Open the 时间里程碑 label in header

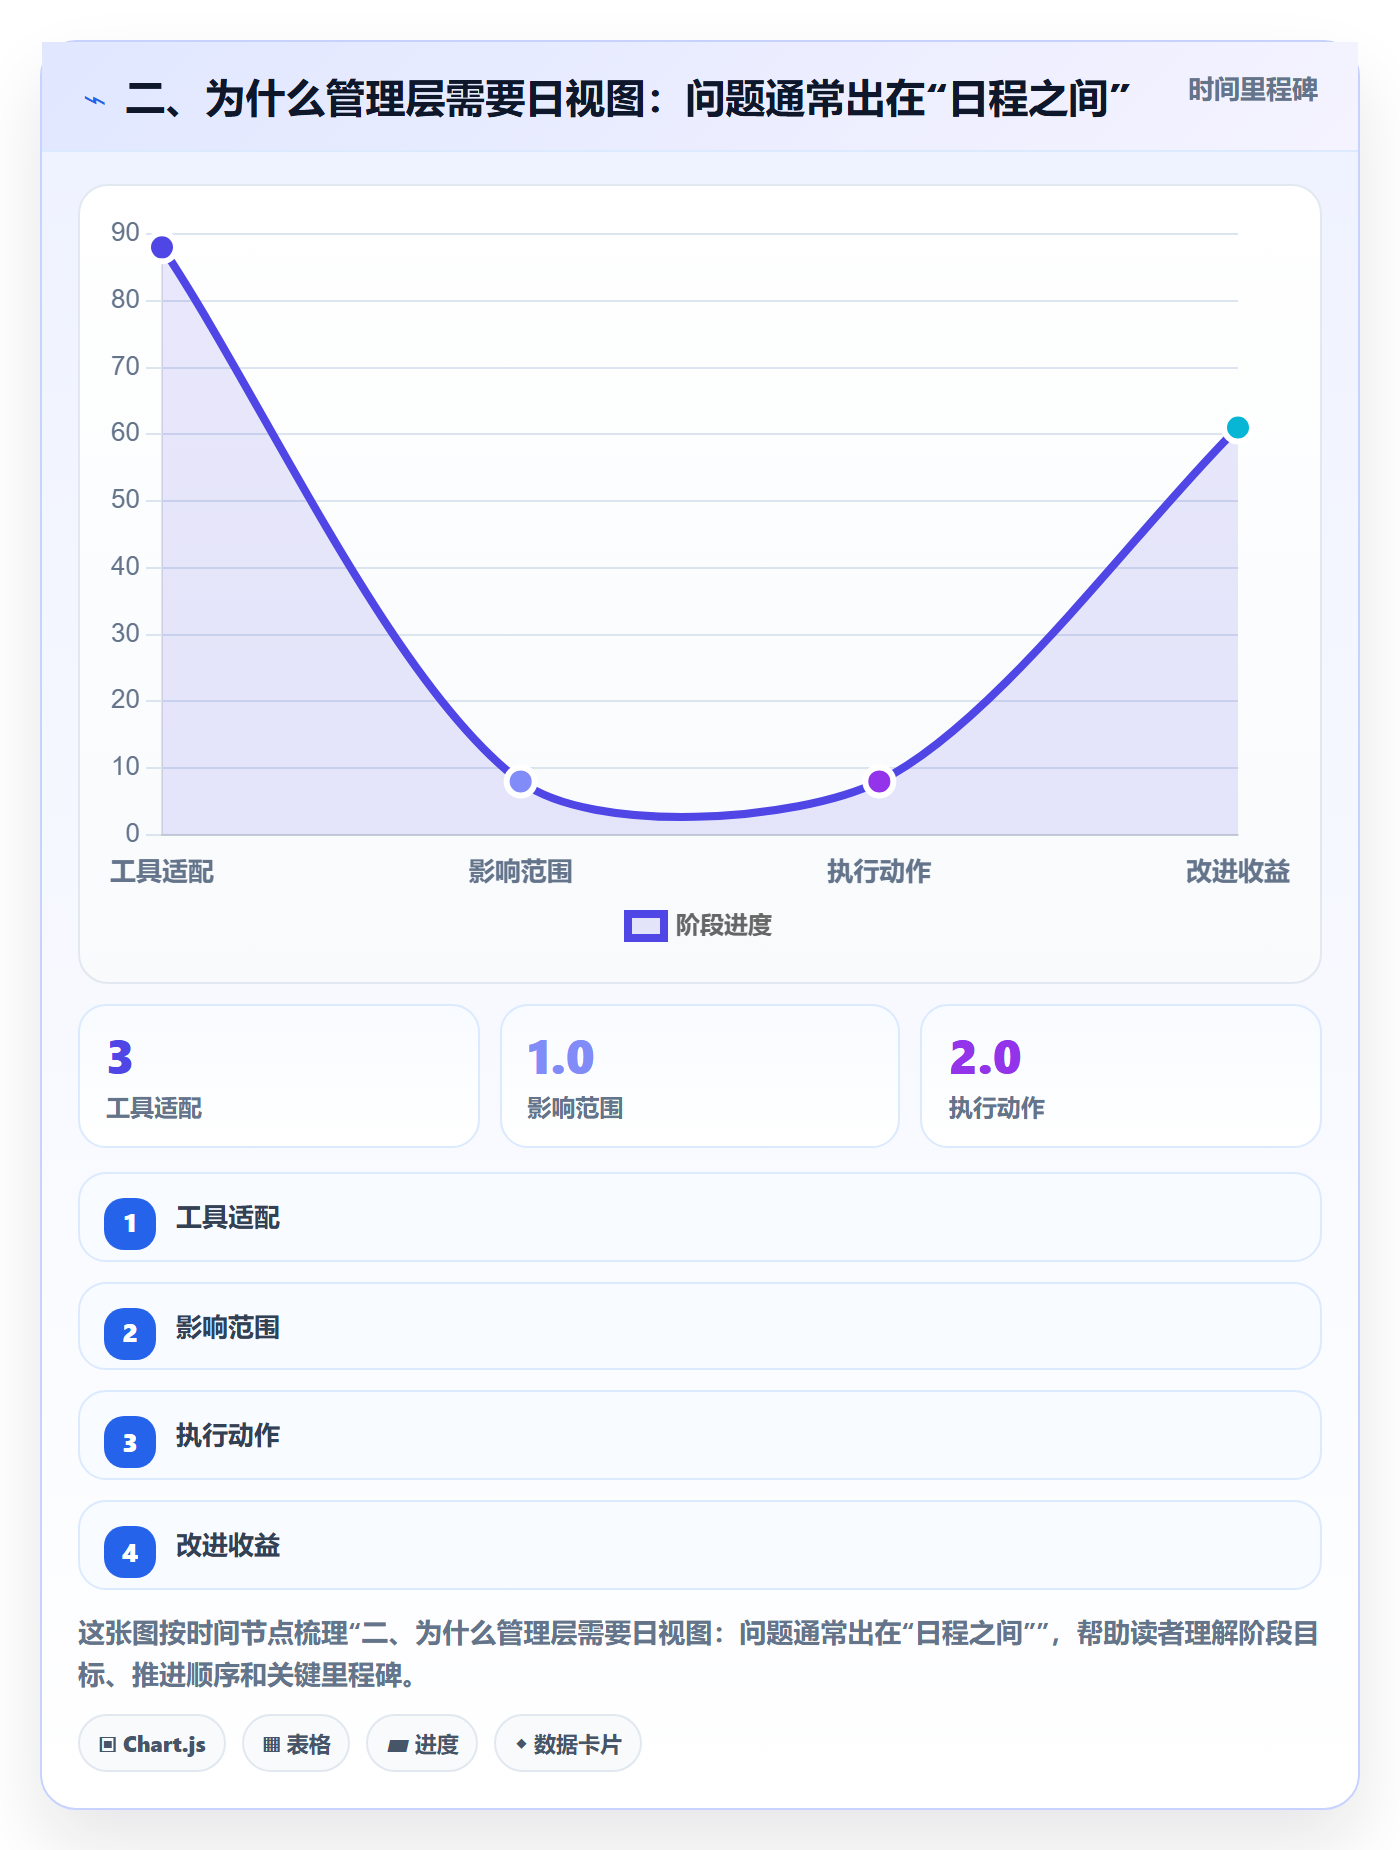pyautogui.click(x=1253, y=90)
